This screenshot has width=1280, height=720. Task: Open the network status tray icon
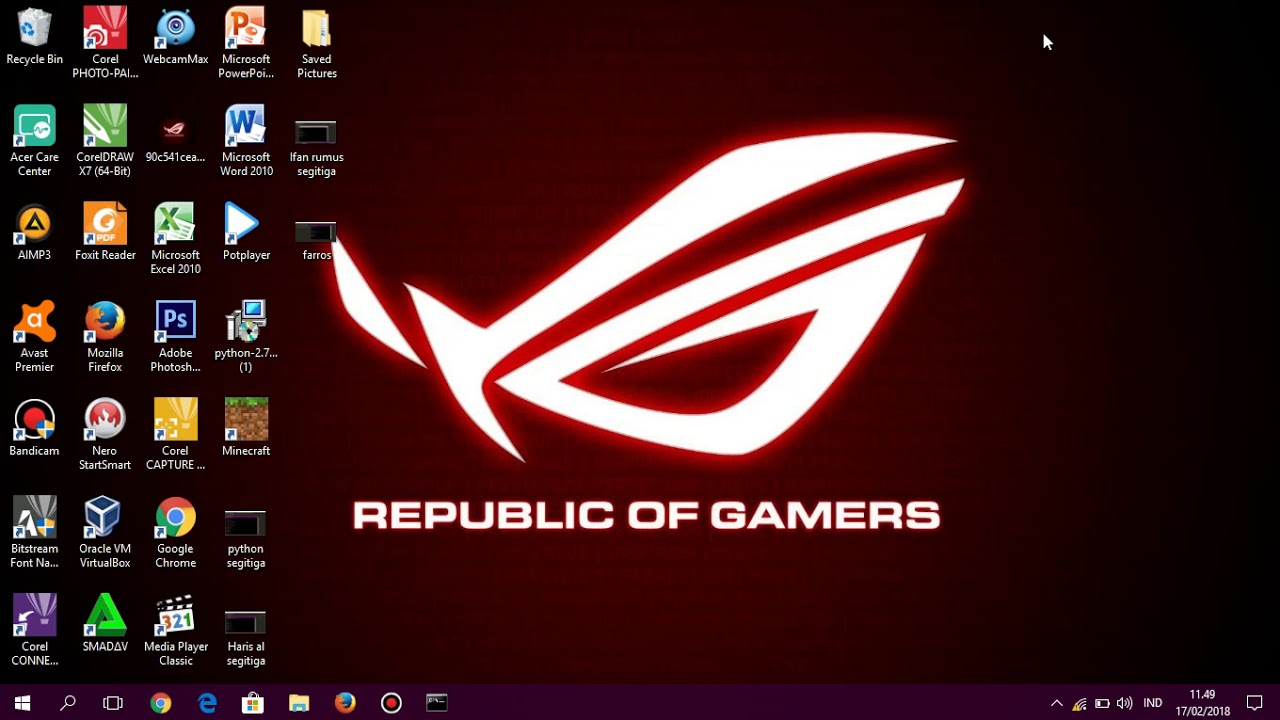(1079, 703)
